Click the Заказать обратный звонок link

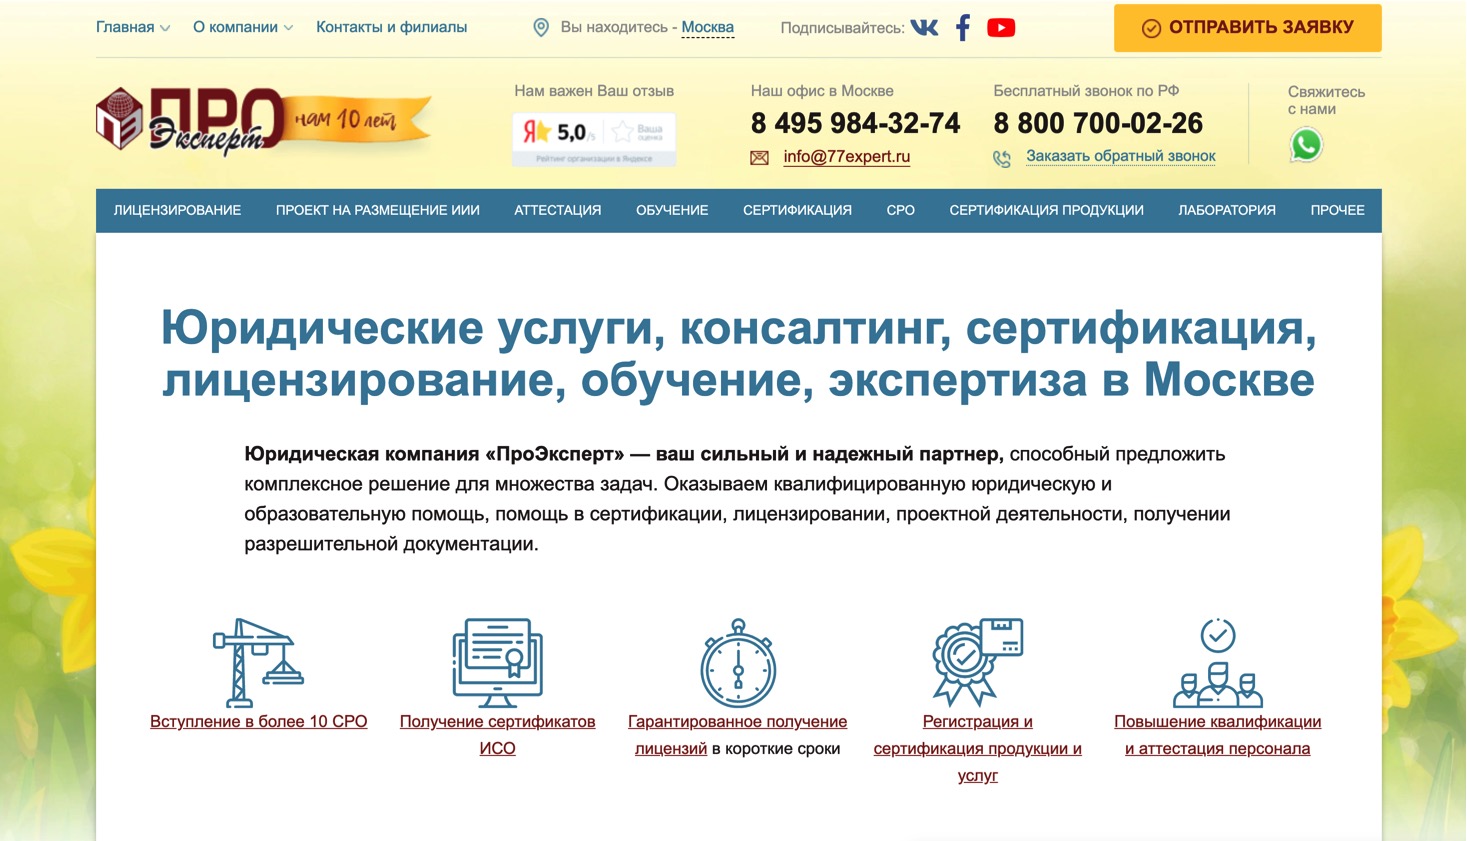point(1120,156)
